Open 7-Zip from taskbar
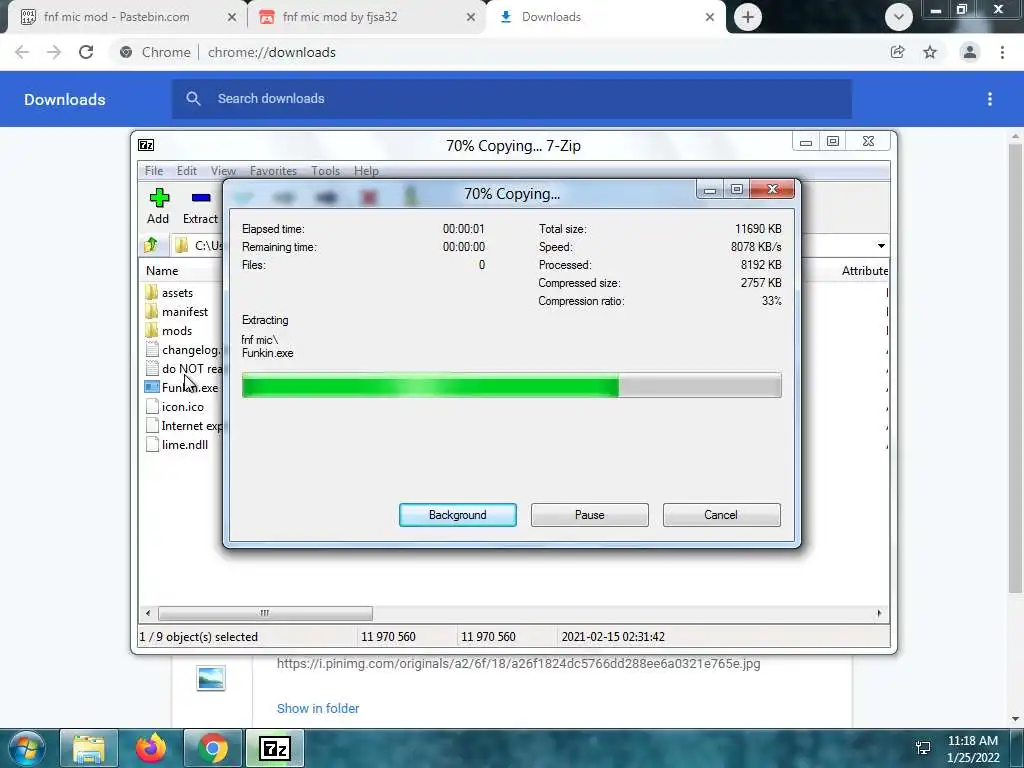Image resolution: width=1024 pixels, height=768 pixels. pos(274,748)
